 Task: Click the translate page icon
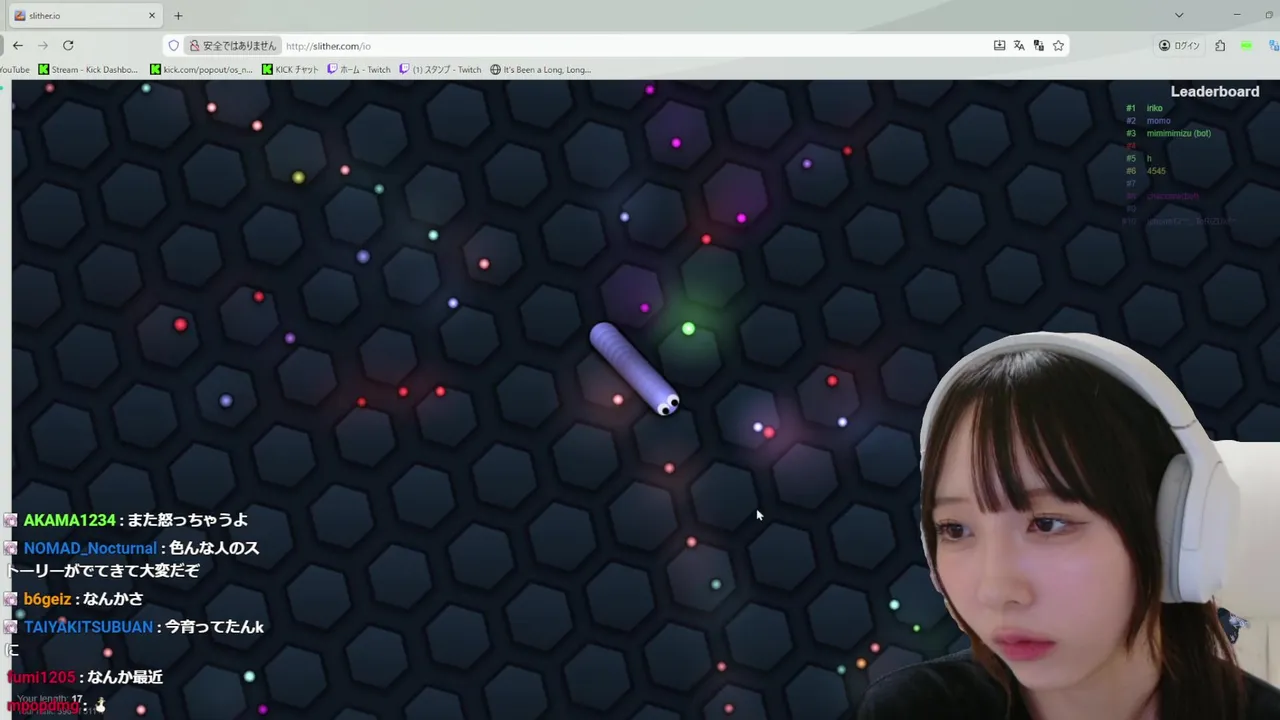point(1019,45)
